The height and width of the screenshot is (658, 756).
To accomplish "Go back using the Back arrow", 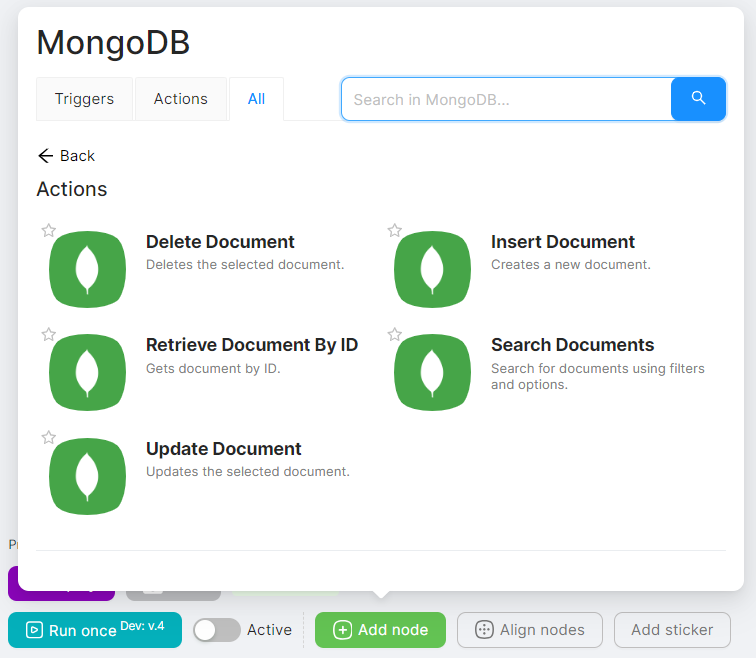I will (45, 156).
